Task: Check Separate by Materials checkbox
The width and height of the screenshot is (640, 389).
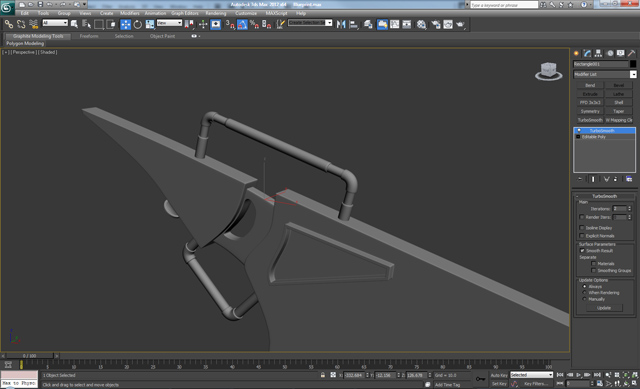Action: tap(593, 264)
